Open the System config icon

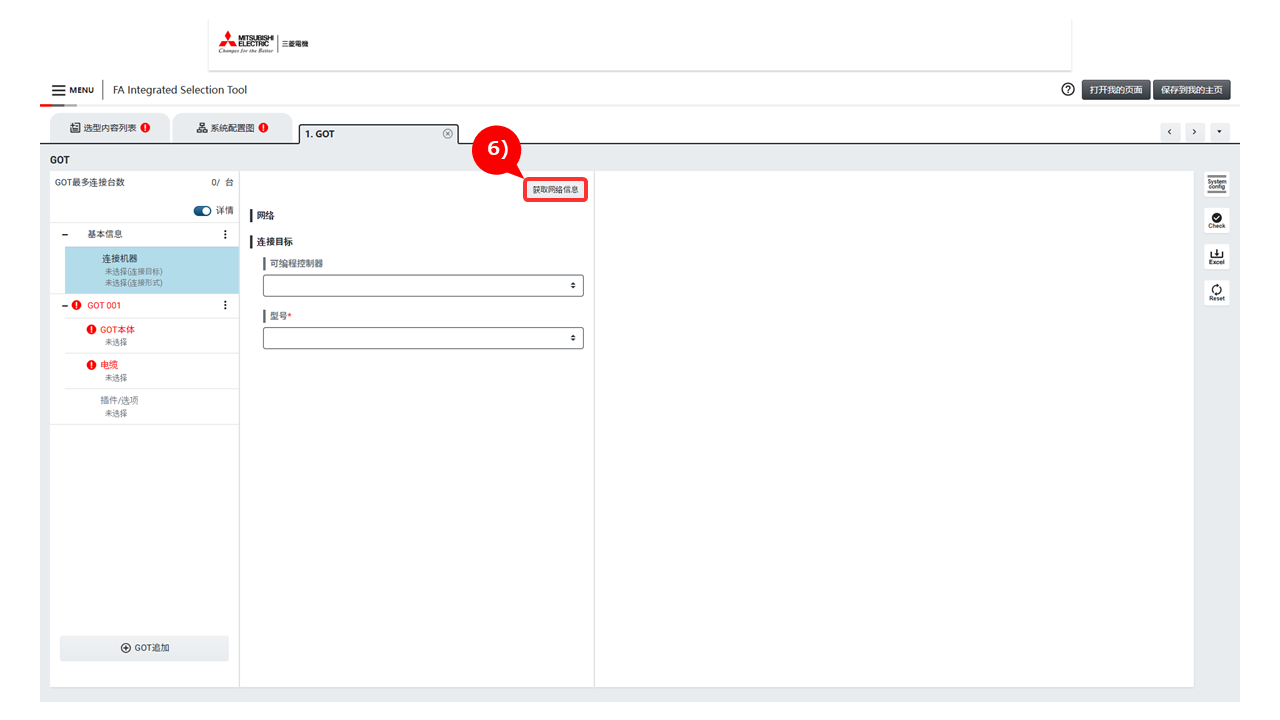coord(1216,184)
